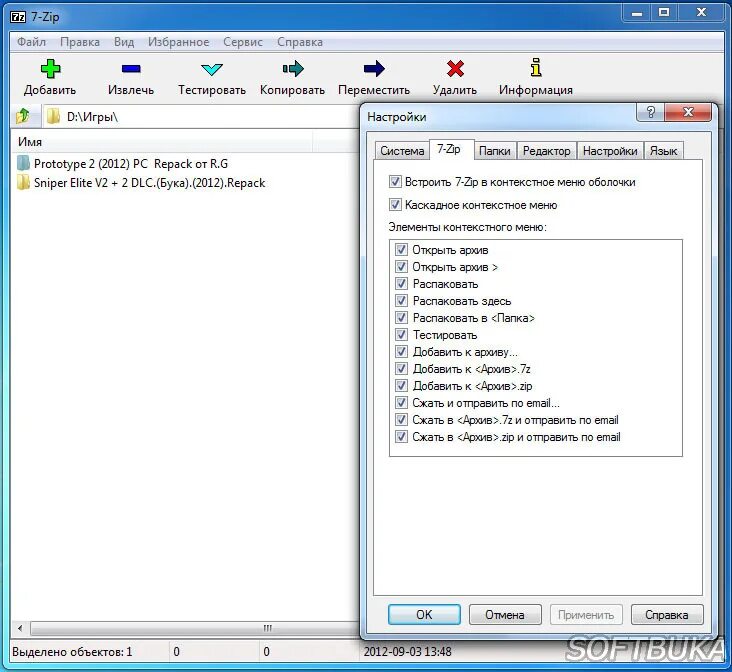Open the Файл menu
The image size is (732, 672).
click(31, 42)
